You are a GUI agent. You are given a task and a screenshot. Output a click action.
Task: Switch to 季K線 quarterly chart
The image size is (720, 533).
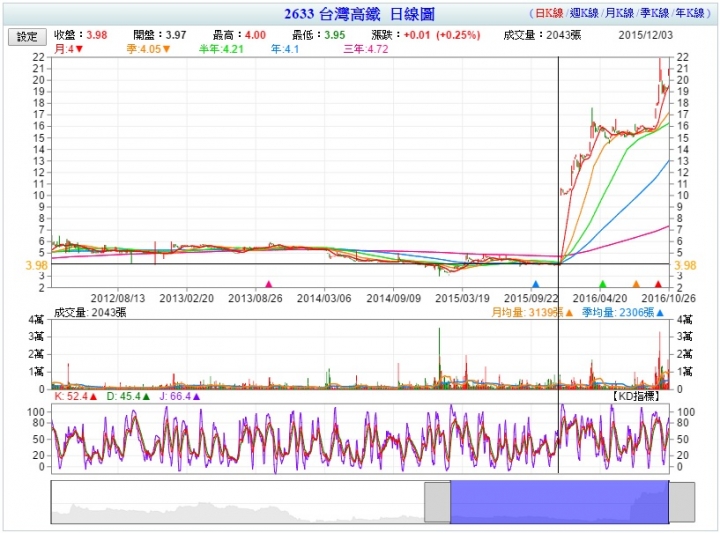click(654, 13)
